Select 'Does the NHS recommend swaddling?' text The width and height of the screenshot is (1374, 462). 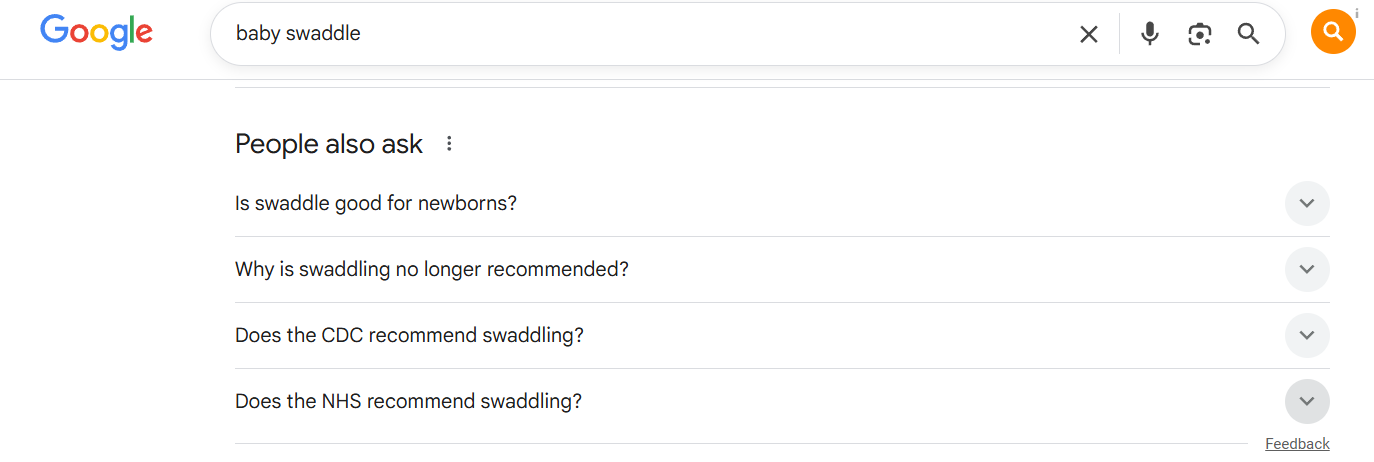point(408,402)
